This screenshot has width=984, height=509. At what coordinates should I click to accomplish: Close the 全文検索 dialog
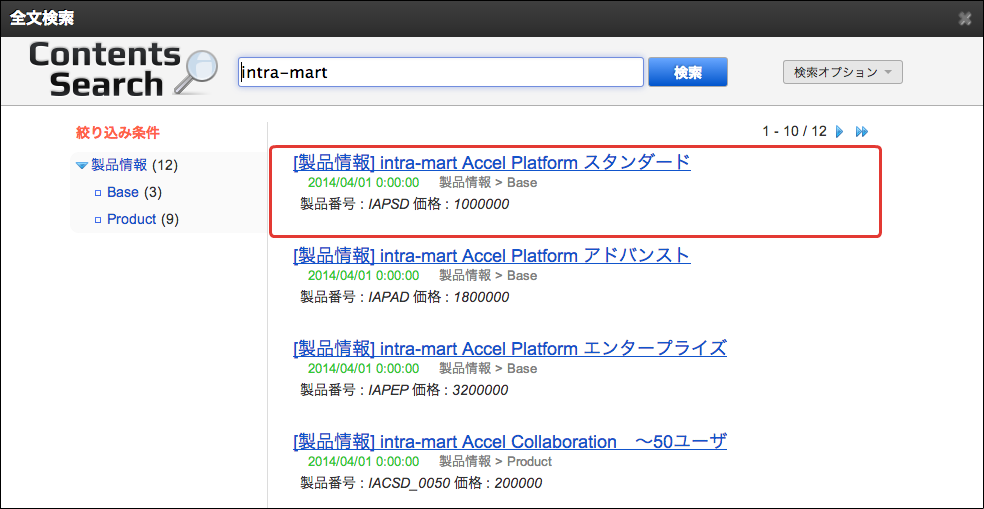click(x=964, y=18)
